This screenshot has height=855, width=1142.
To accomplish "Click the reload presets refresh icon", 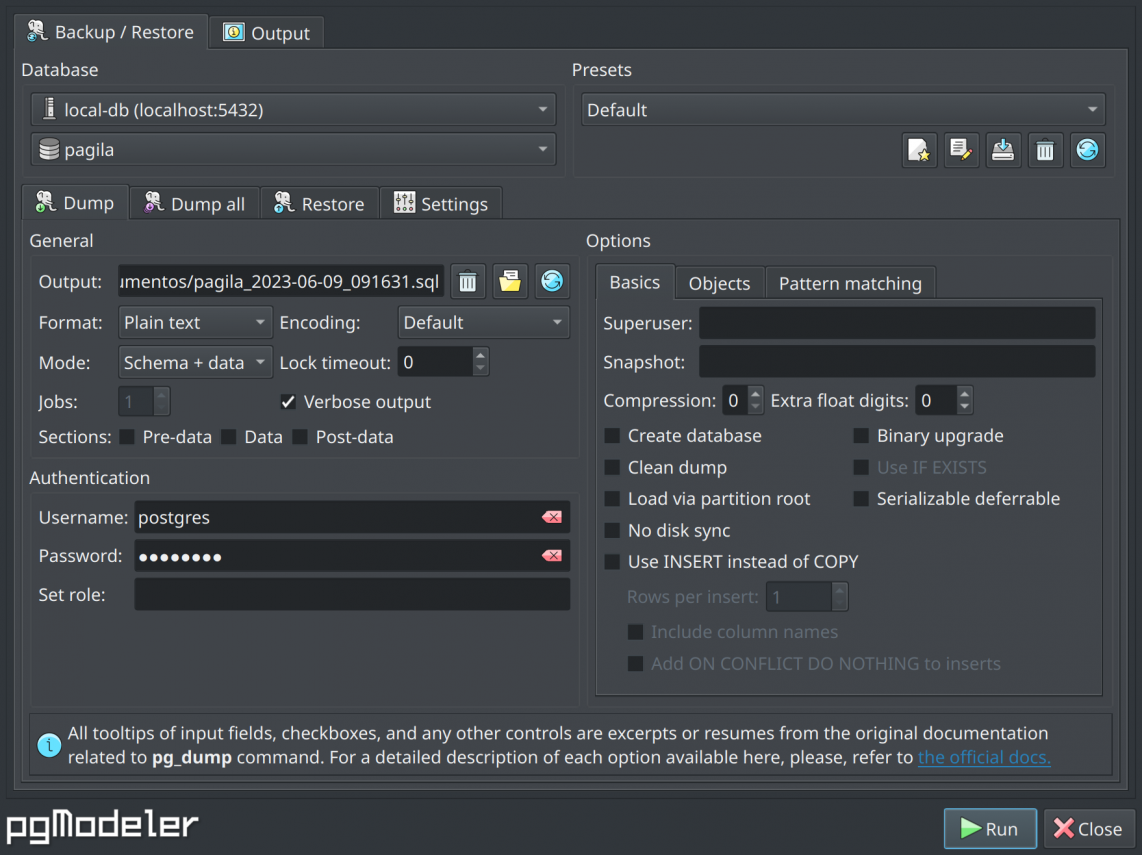I will 1087,150.
